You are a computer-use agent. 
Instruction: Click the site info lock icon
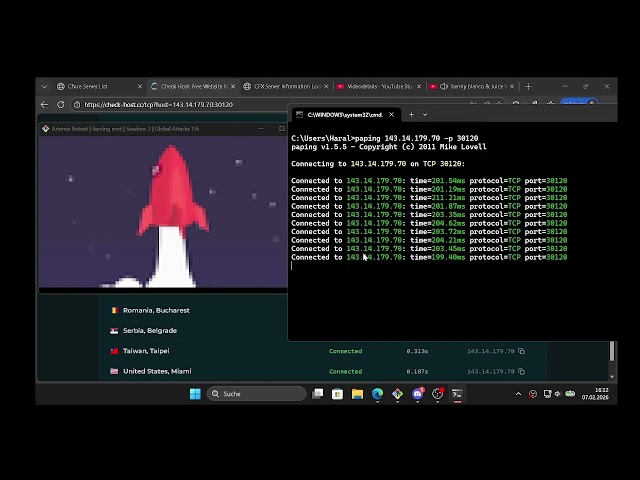coord(77,105)
